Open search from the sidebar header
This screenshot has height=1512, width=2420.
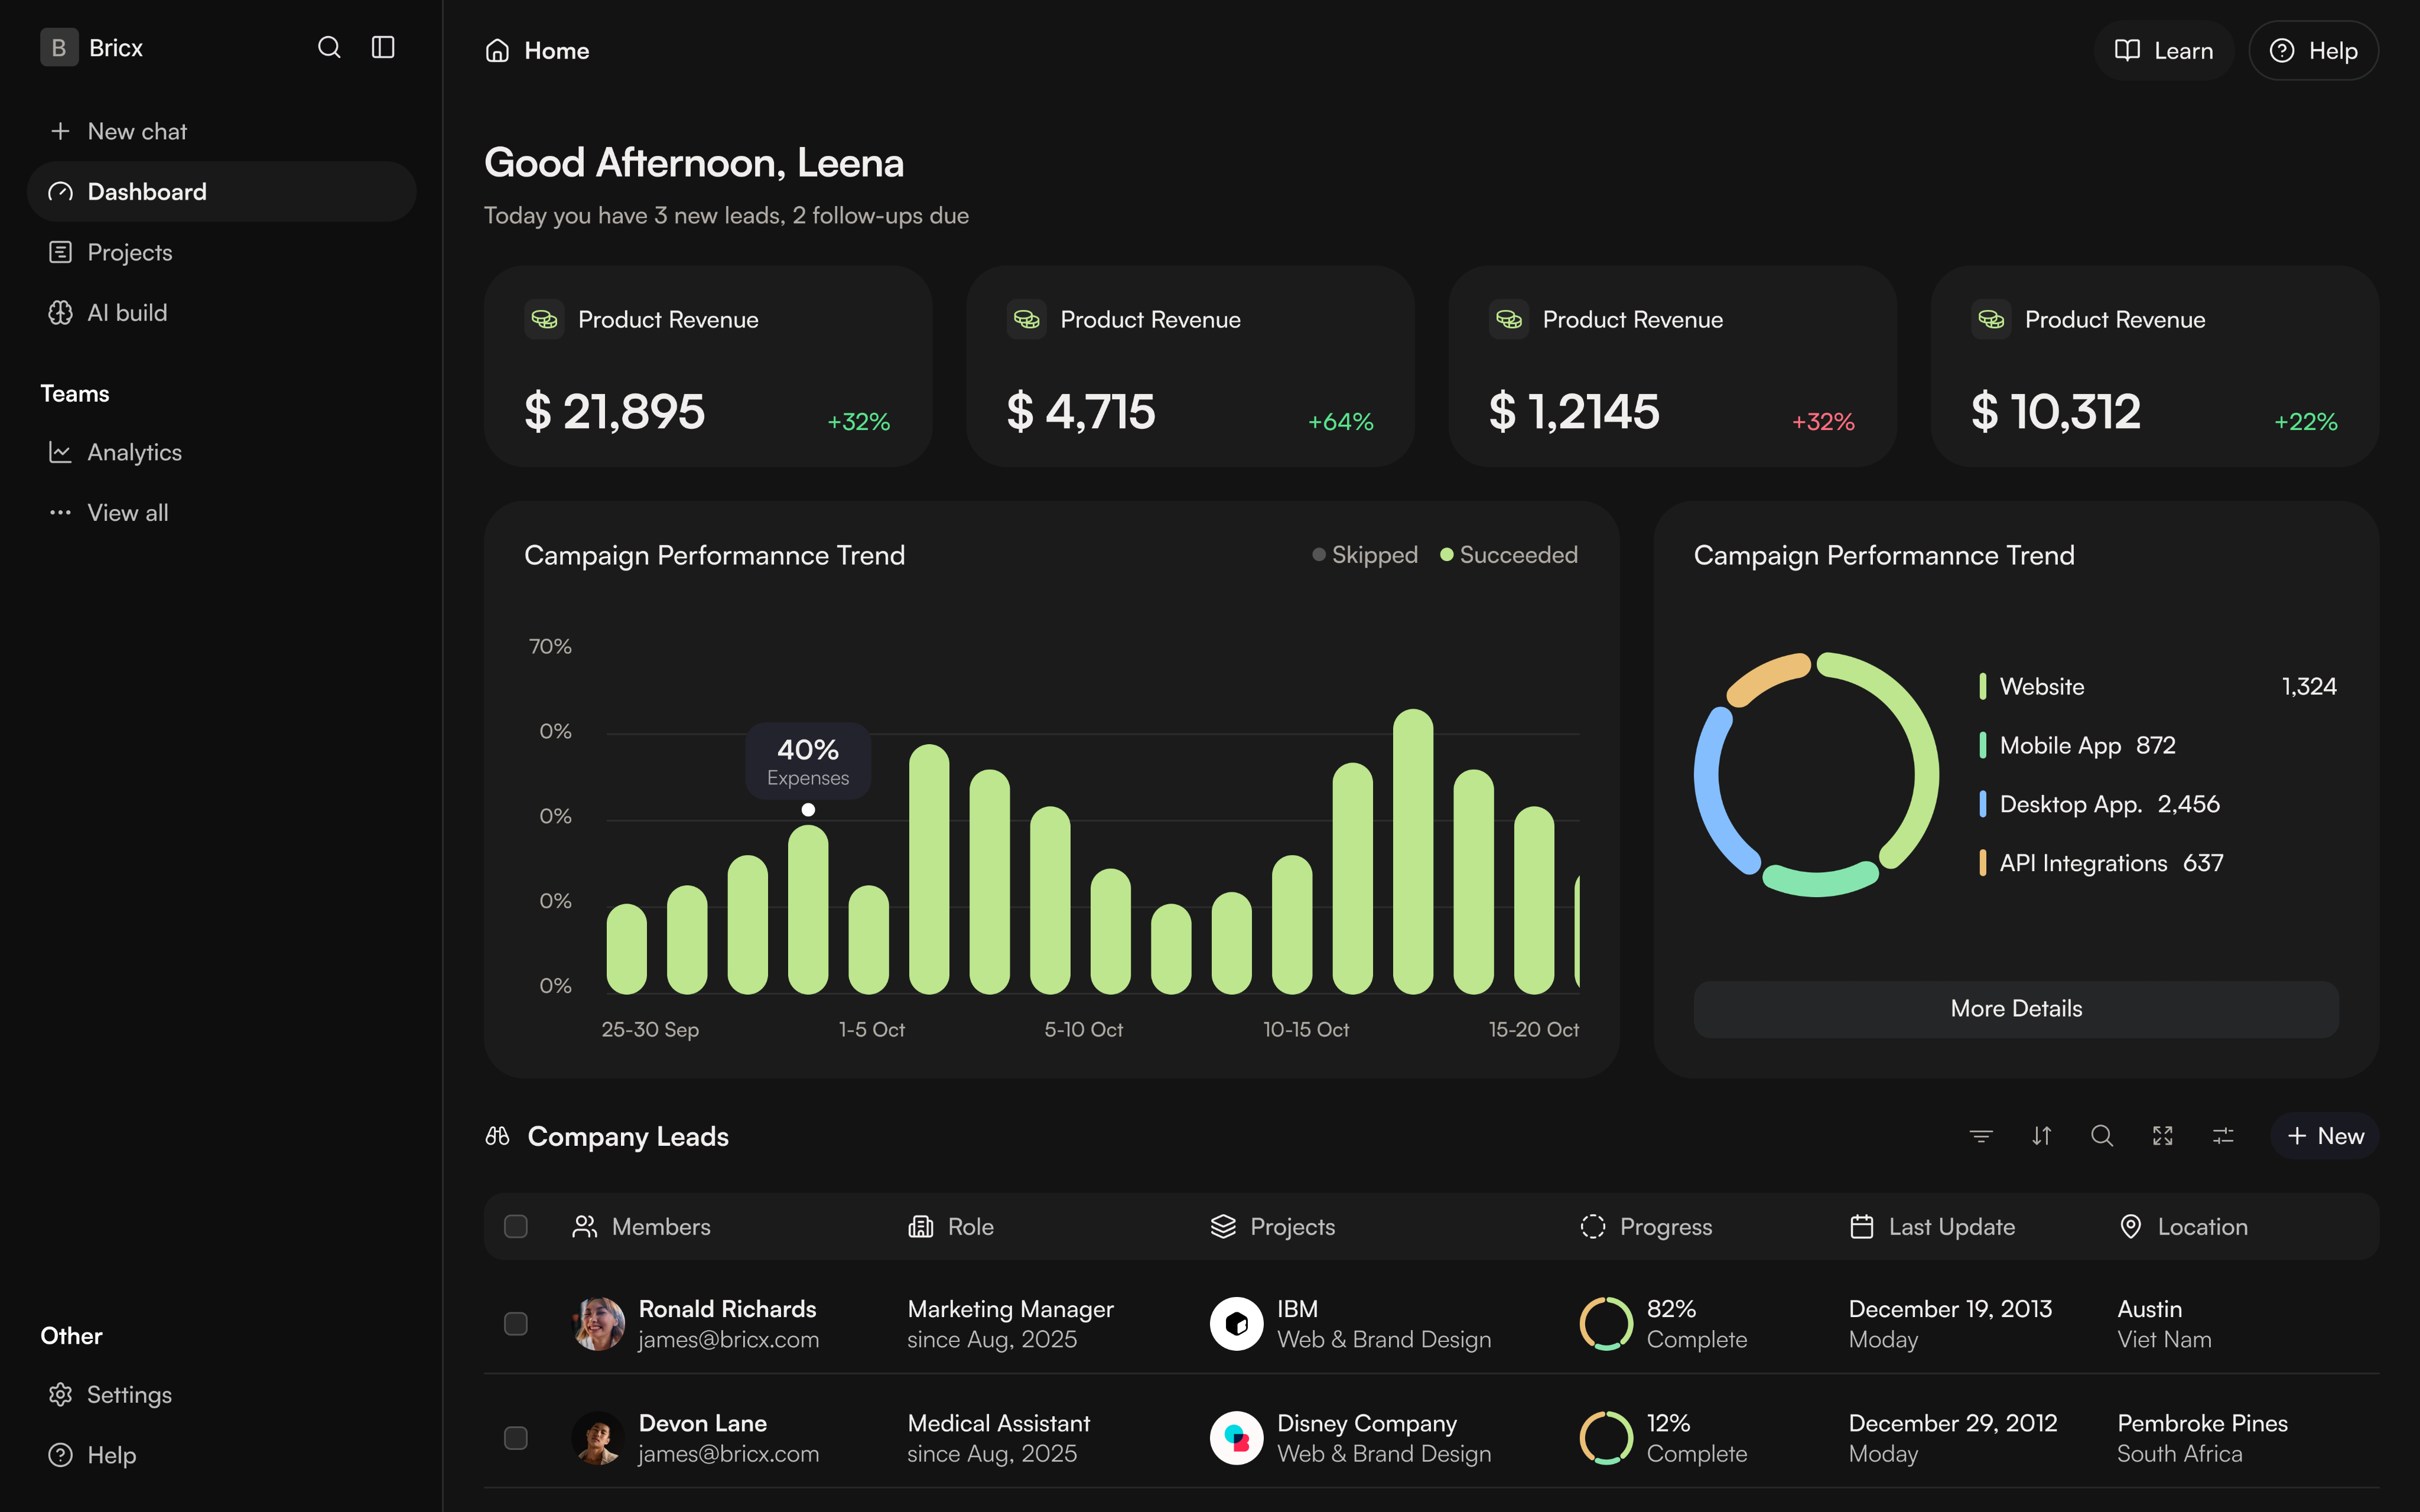[x=329, y=48]
